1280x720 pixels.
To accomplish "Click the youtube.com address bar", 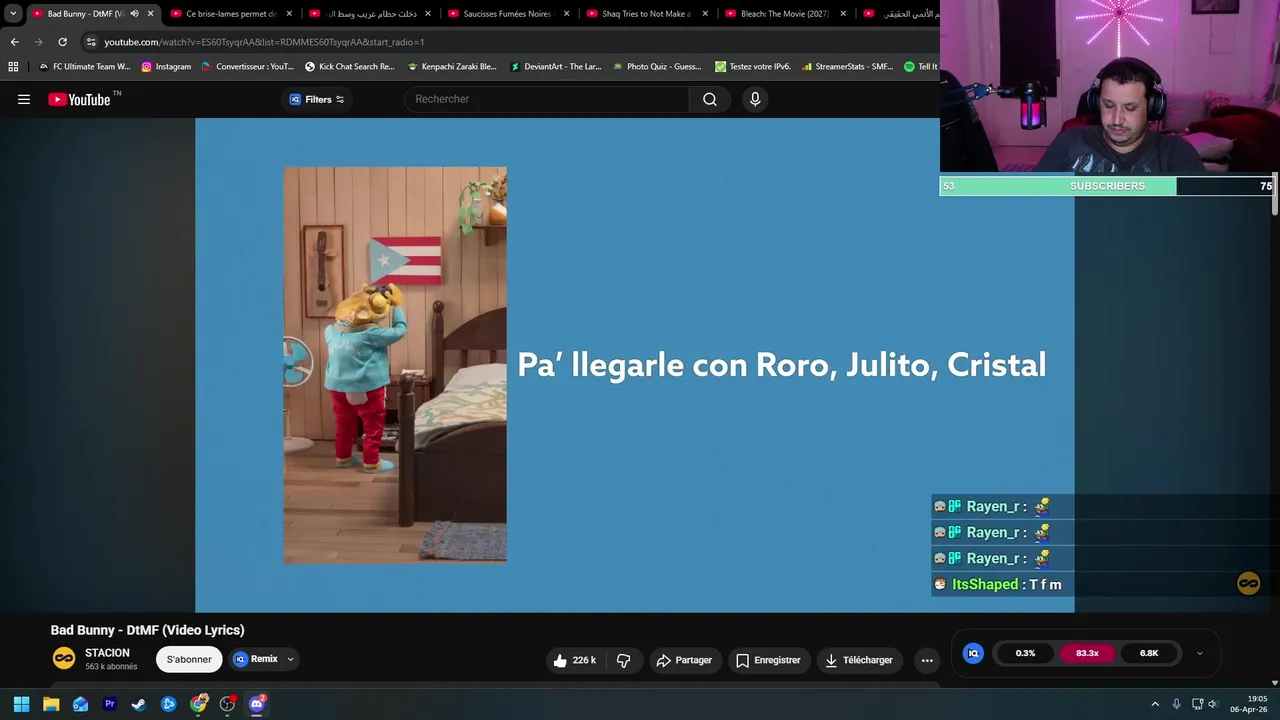I will pyautogui.click(x=264, y=42).
